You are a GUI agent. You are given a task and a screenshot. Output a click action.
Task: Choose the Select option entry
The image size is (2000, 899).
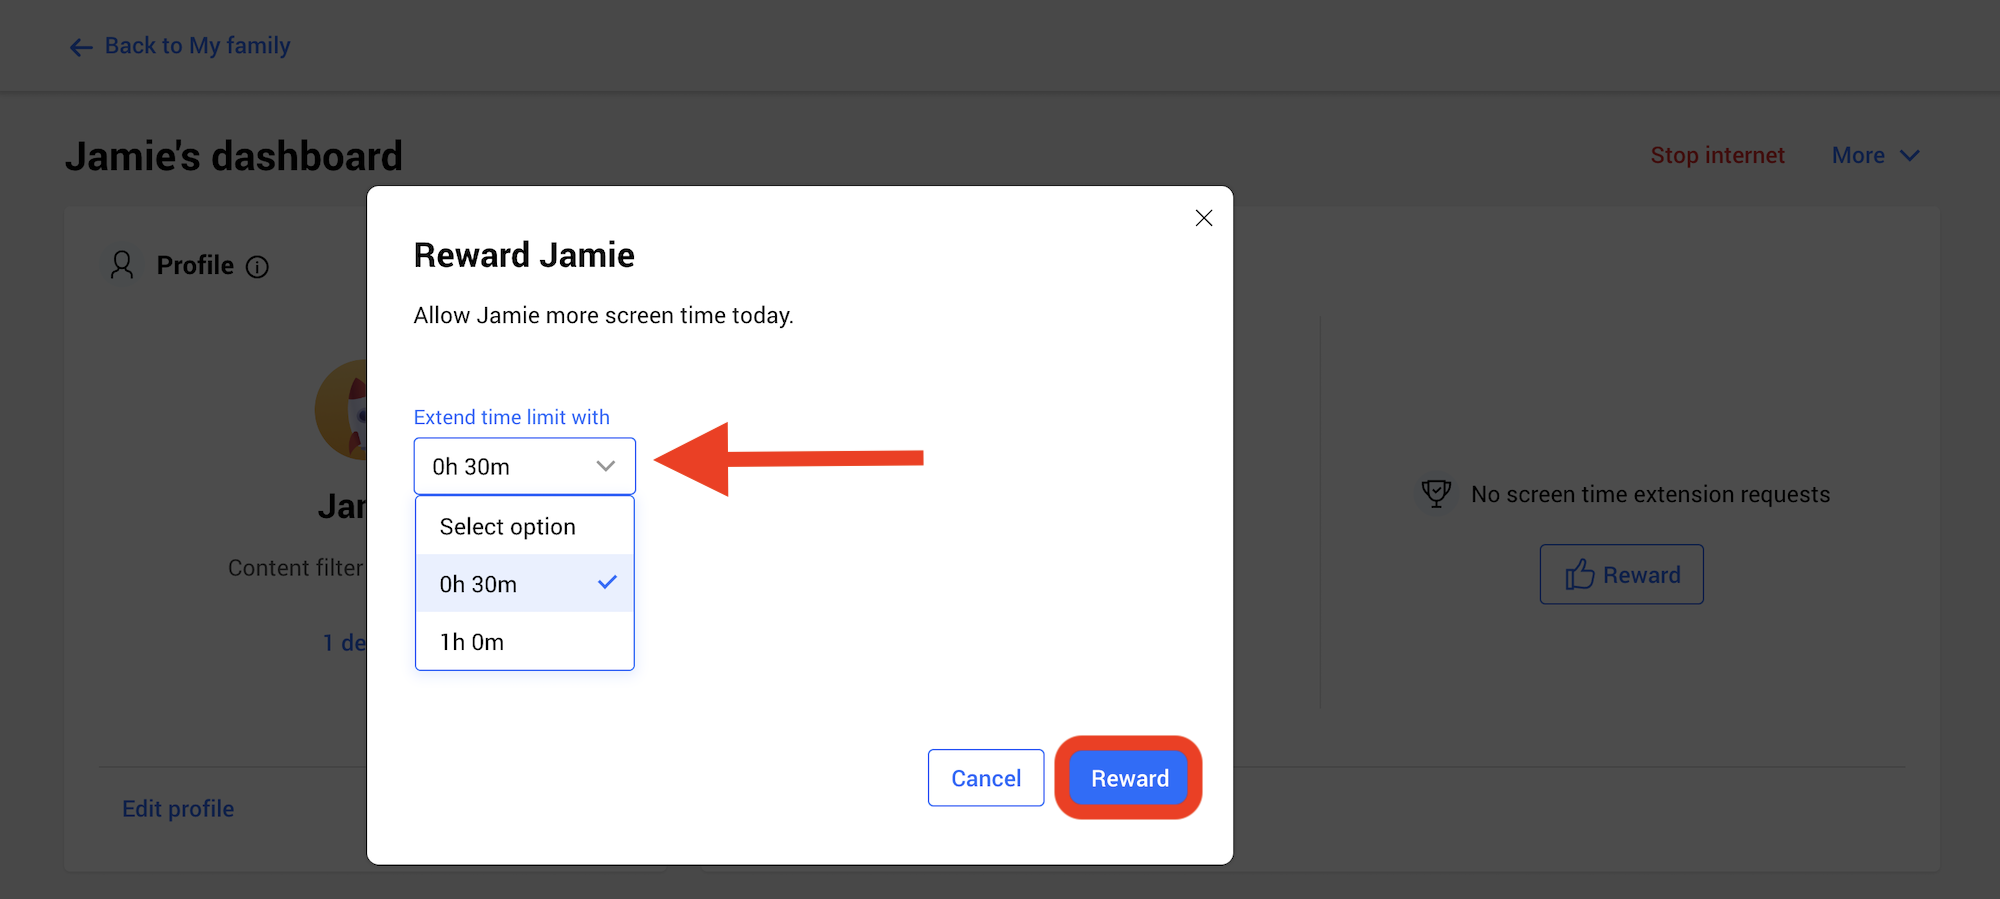pos(524,526)
